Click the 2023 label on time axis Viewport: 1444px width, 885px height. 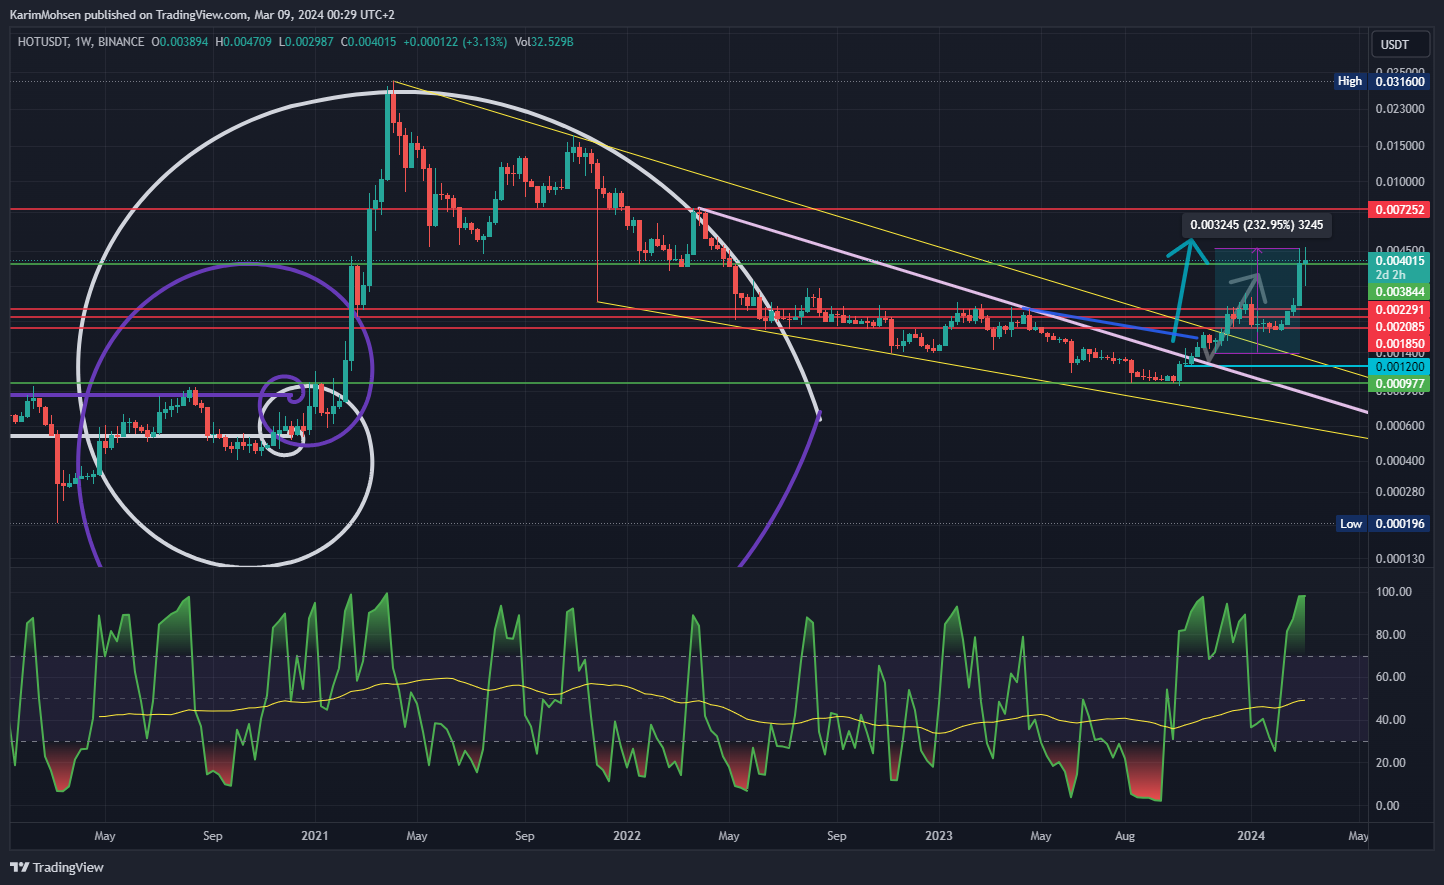[939, 836]
